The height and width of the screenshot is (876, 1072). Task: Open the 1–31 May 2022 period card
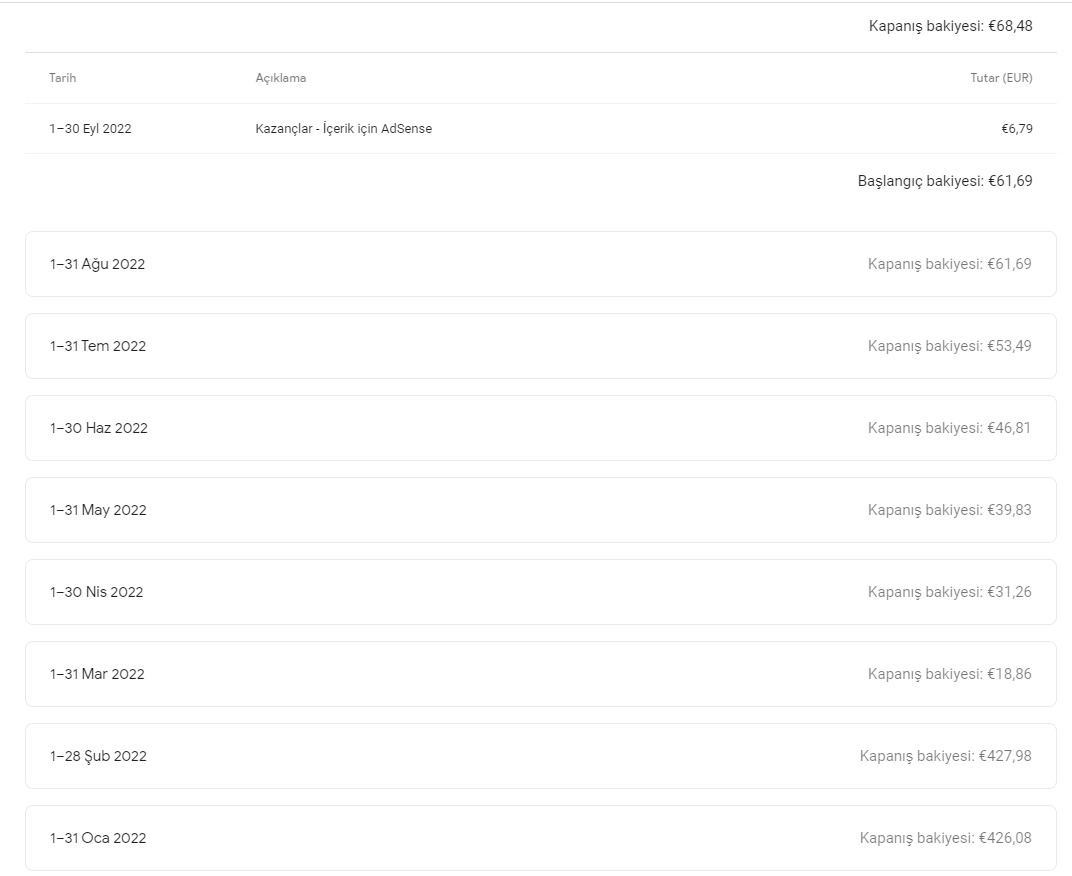point(540,510)
